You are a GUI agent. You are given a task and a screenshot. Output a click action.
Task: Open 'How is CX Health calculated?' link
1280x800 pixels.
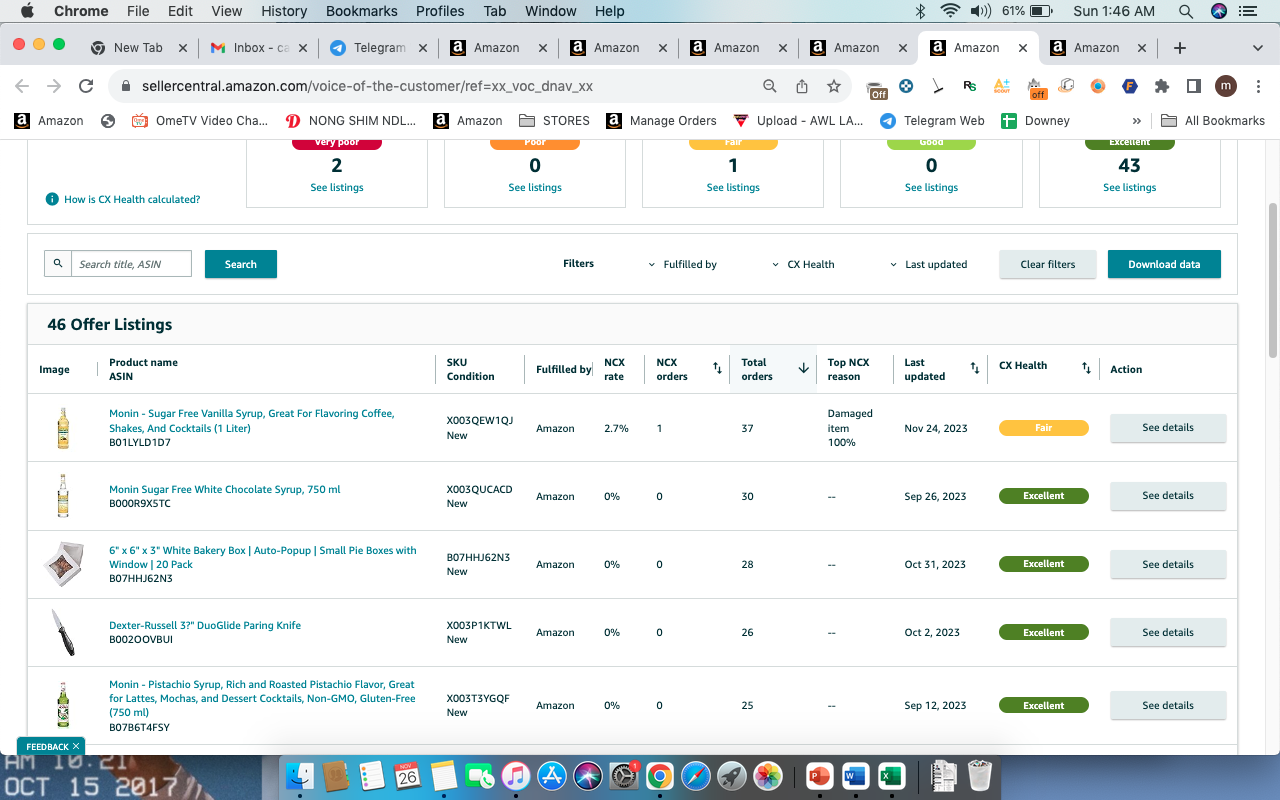(x=132, y=199)
